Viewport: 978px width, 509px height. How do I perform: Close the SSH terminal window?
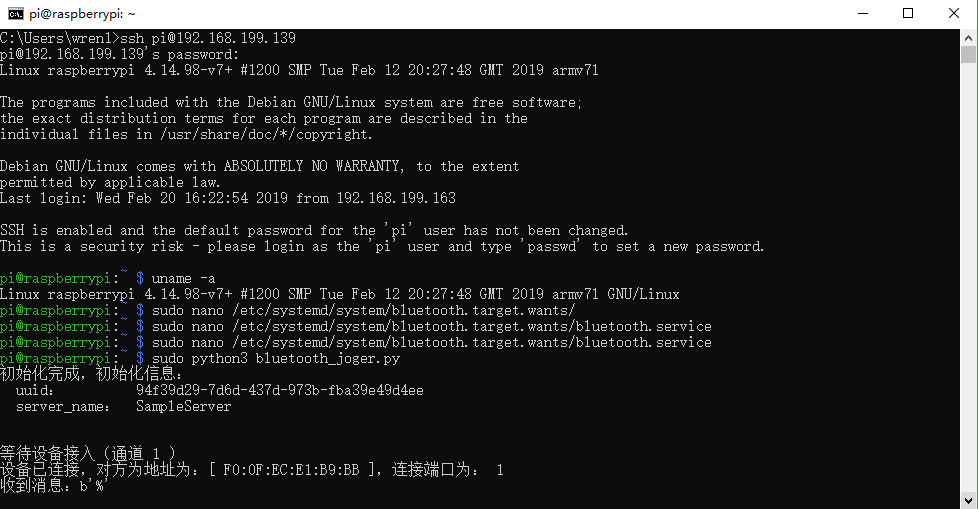[x=954, y=13]
